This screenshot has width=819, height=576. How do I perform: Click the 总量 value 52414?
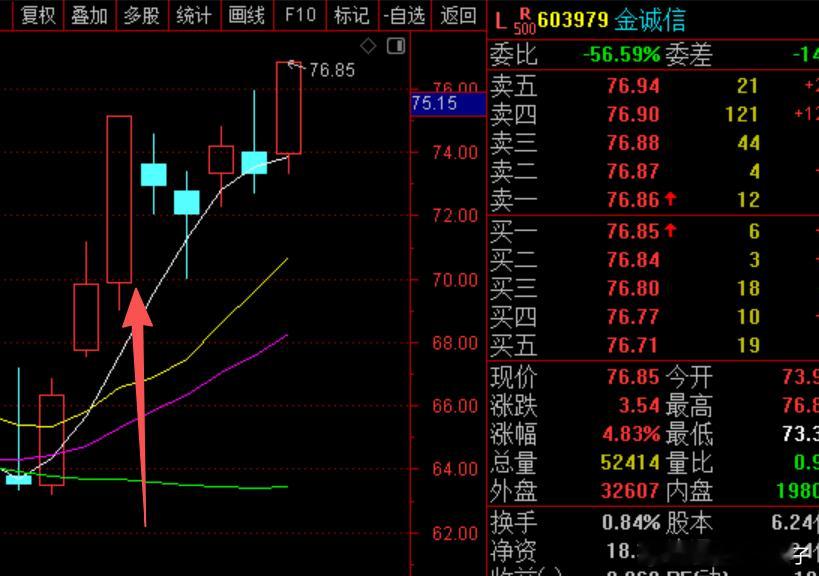[630, 462]
